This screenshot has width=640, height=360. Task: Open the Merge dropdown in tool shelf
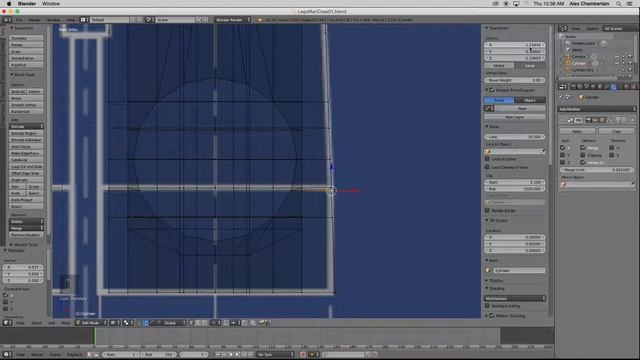click(x=26, y=228)
